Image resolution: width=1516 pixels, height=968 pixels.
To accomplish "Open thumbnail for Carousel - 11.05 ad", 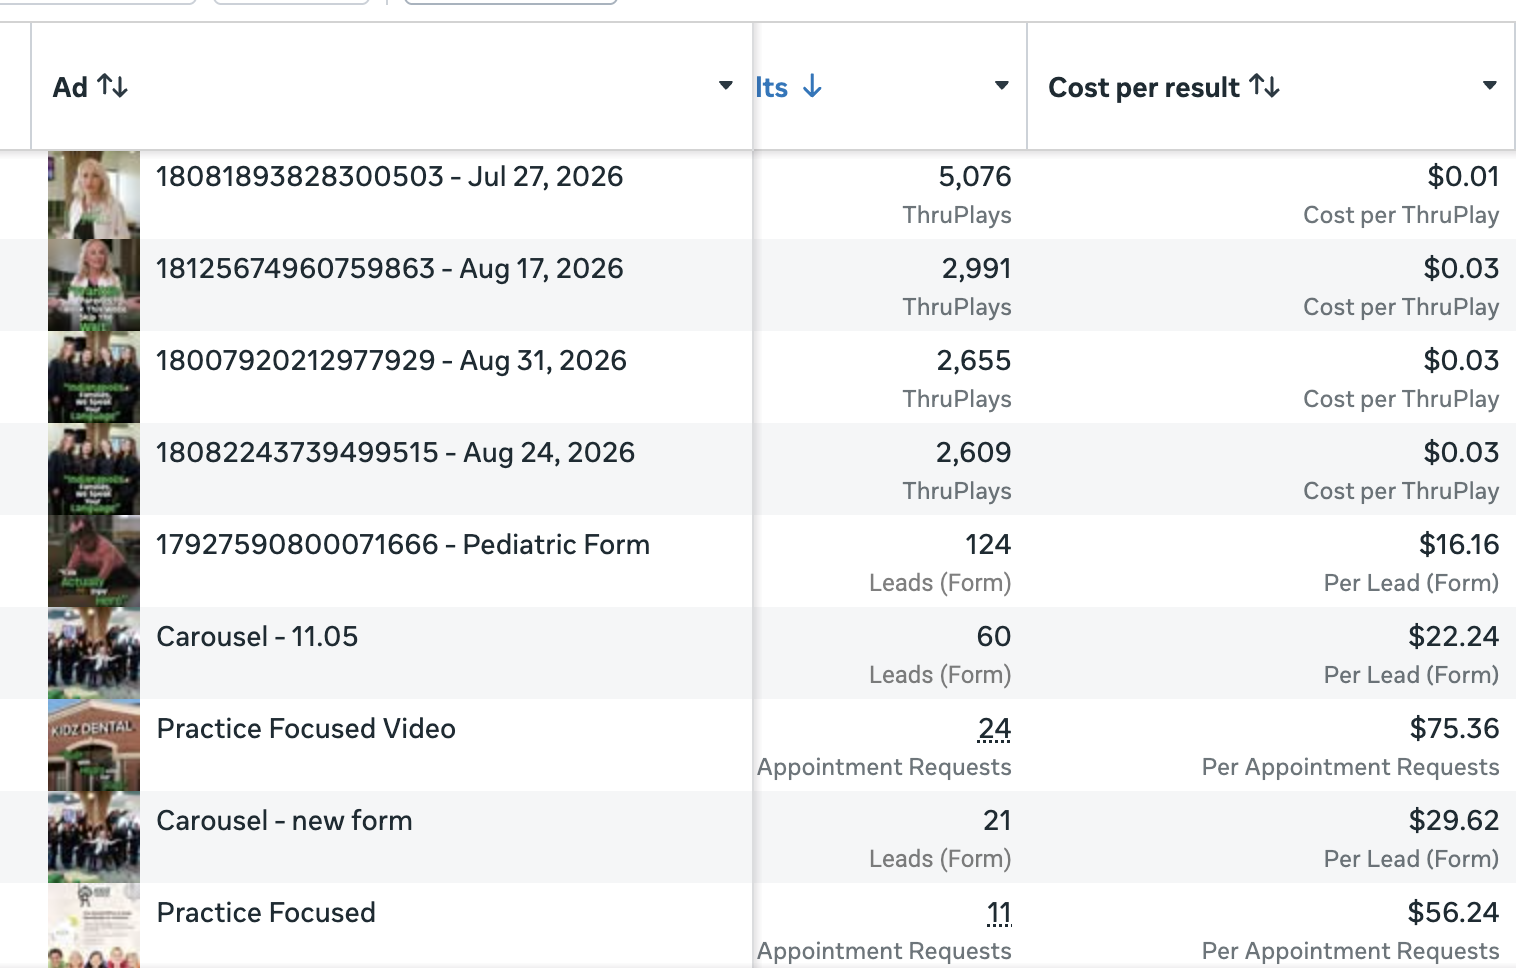I will (94, 653).
